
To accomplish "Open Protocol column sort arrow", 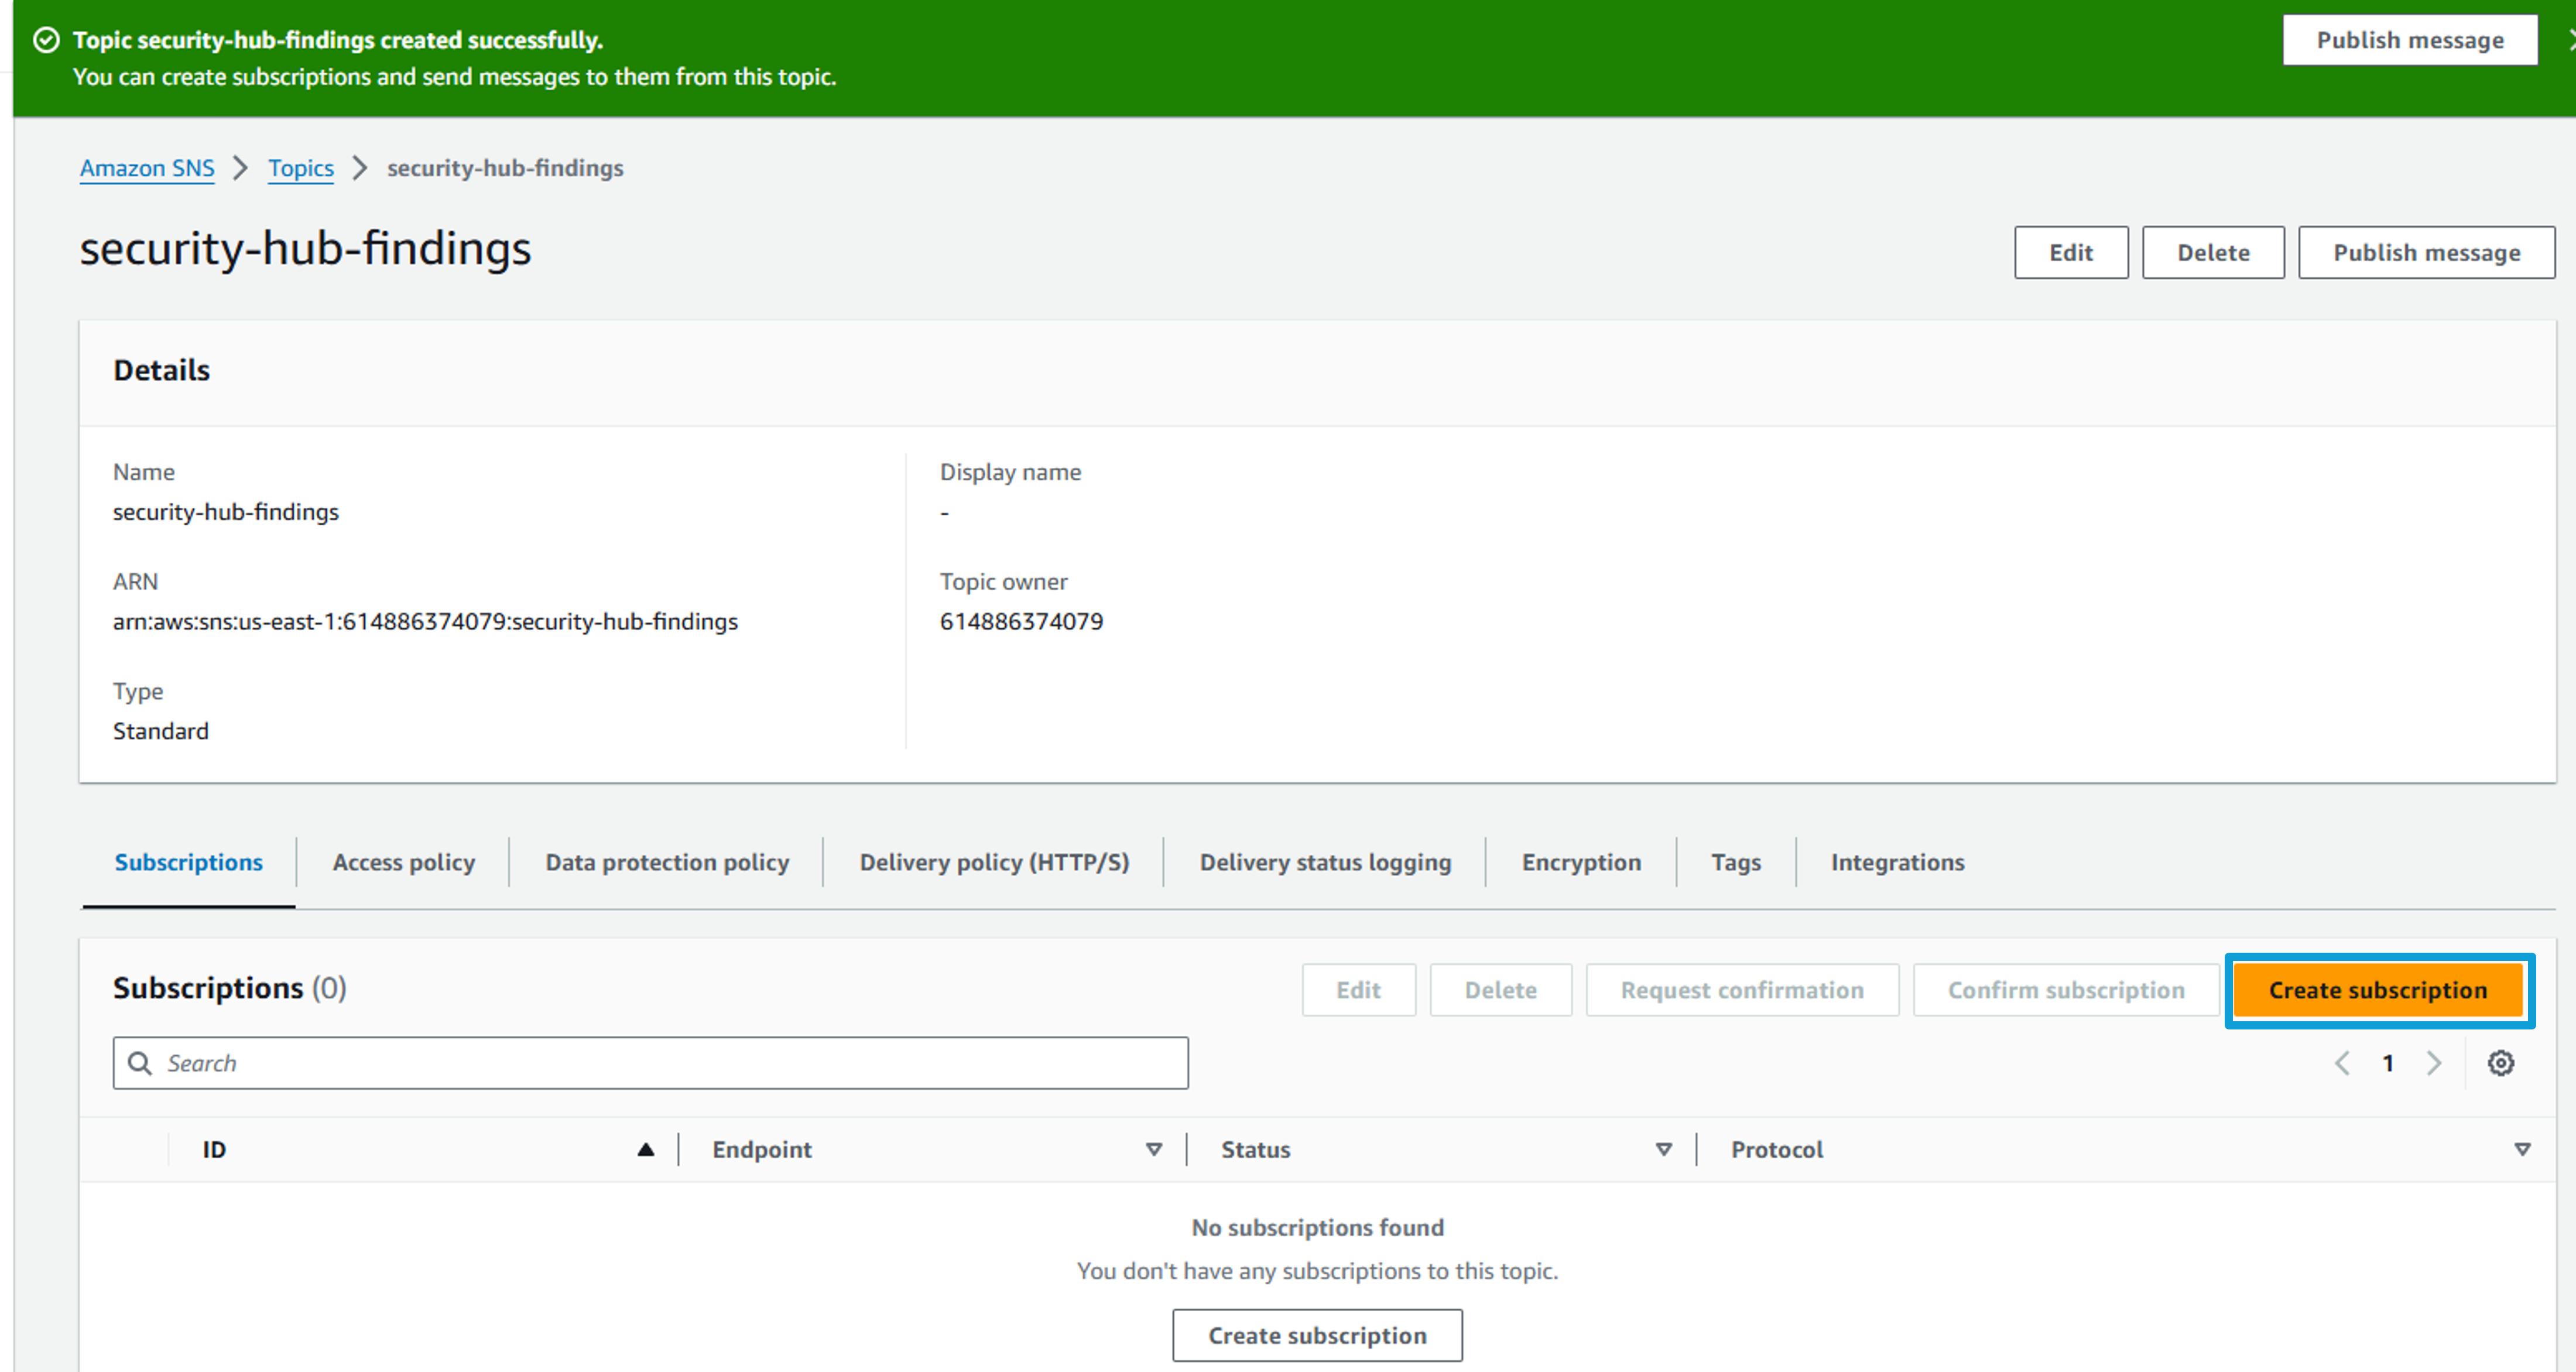I will pos(2522,1150).
